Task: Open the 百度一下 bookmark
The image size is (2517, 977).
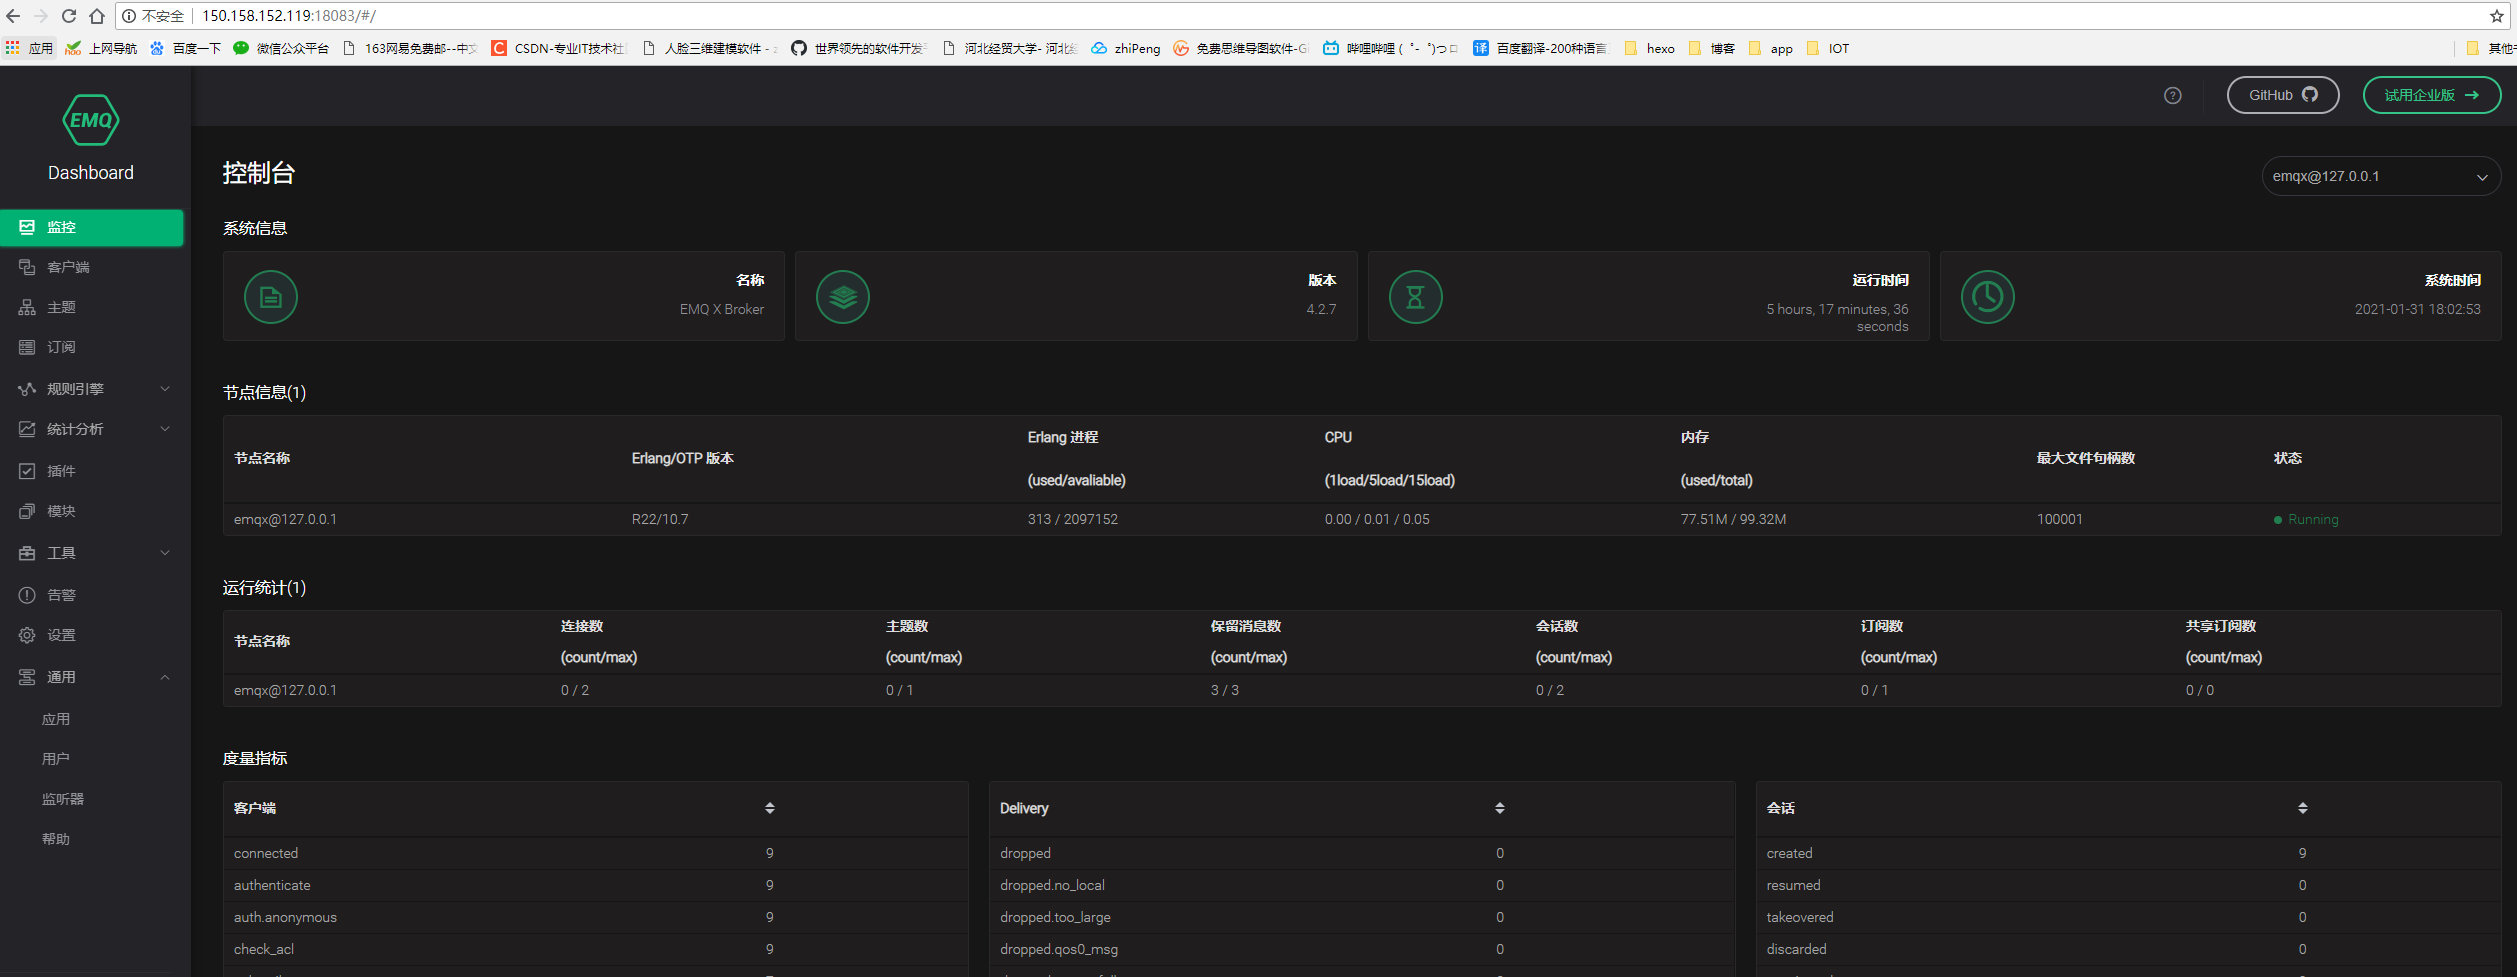Action: (186, 48)
